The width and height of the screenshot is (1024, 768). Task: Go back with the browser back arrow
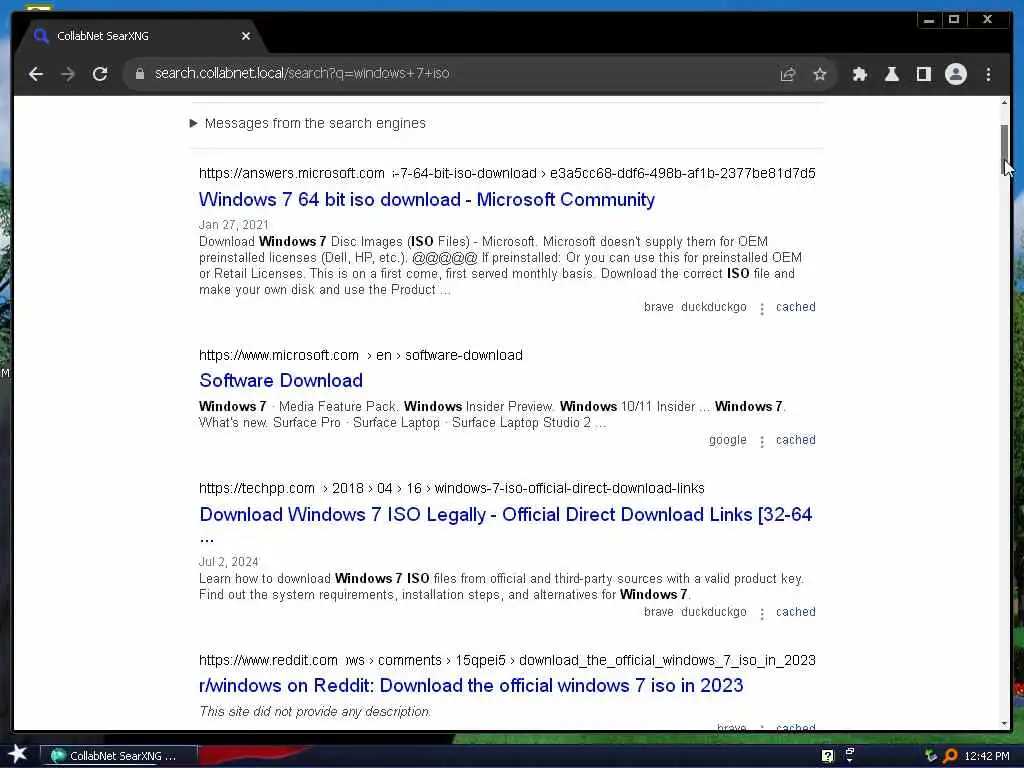(x=36, y=74)
